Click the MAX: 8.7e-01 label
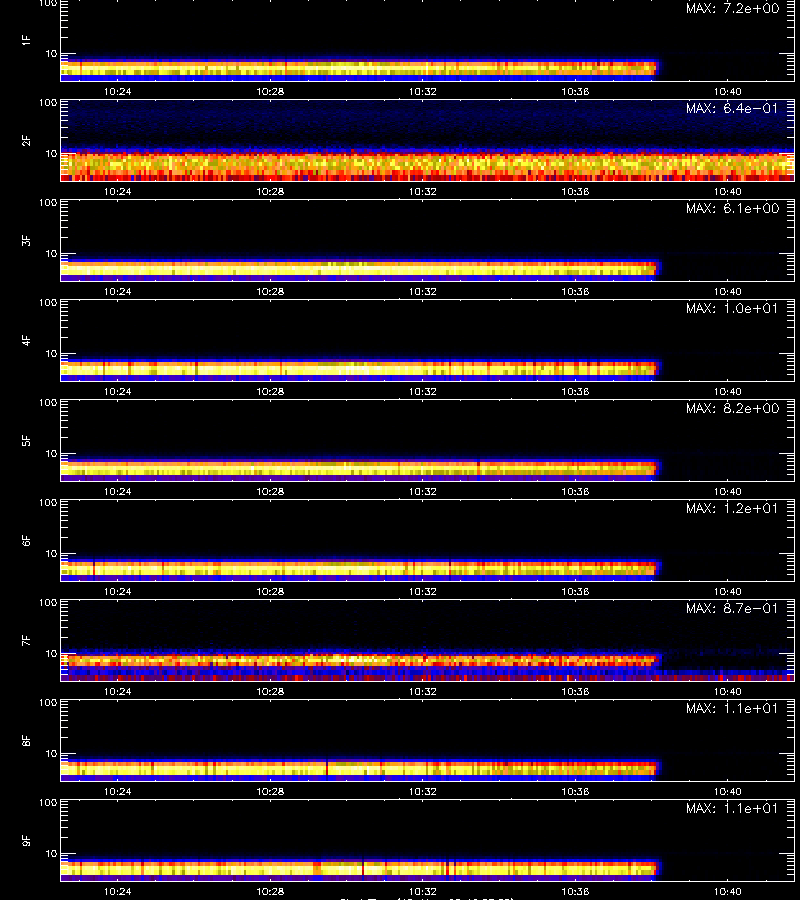 (732, 608)
